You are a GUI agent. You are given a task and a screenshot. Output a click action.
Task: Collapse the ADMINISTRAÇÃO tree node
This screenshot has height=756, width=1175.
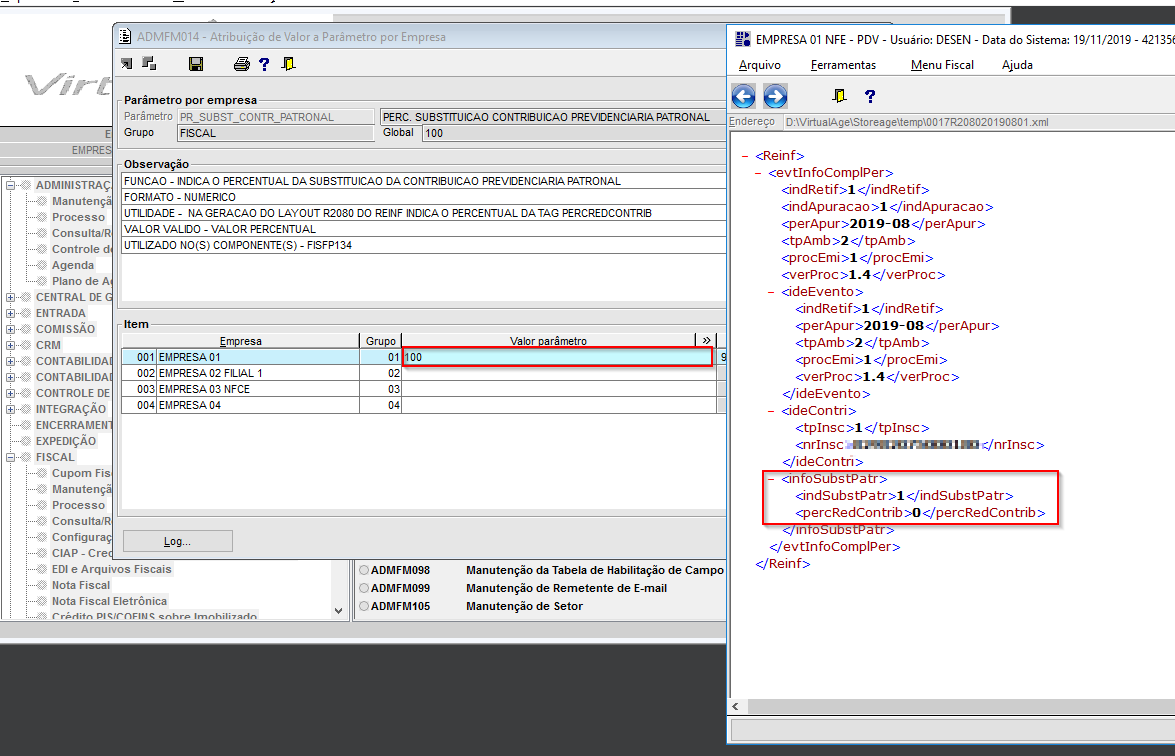click(10, 185)
